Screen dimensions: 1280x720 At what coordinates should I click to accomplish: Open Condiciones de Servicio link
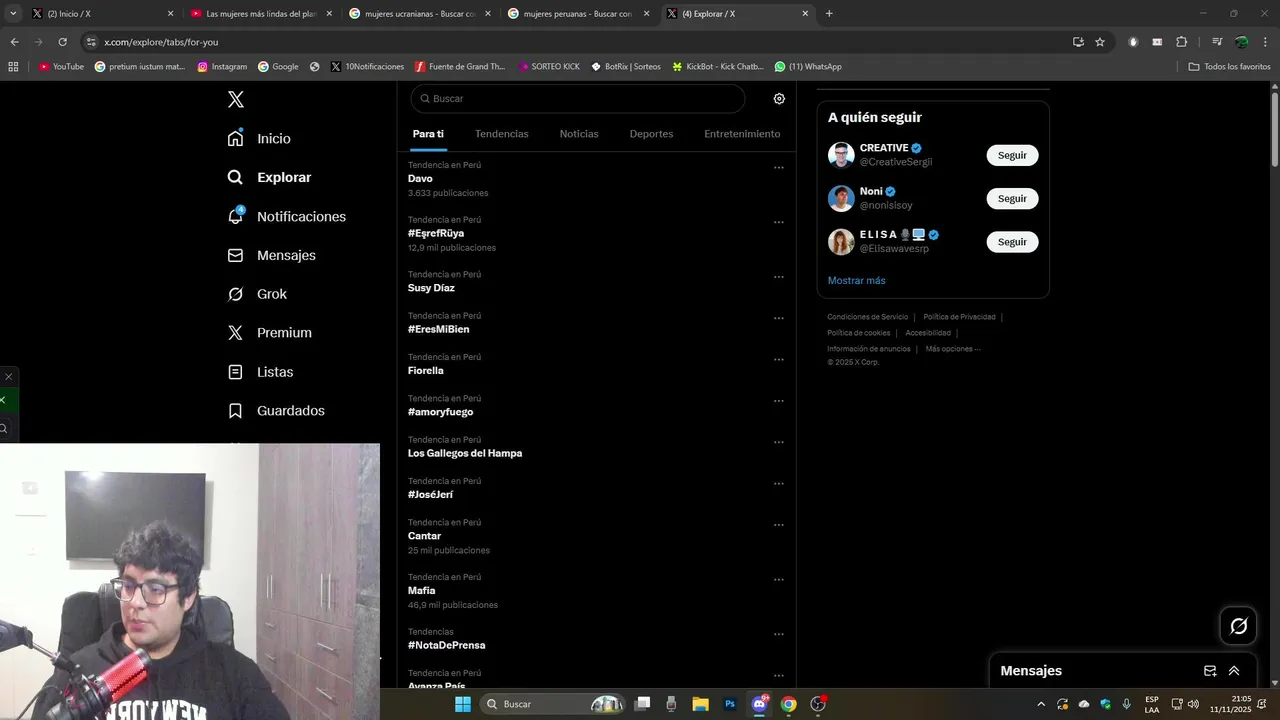(867, 317)
